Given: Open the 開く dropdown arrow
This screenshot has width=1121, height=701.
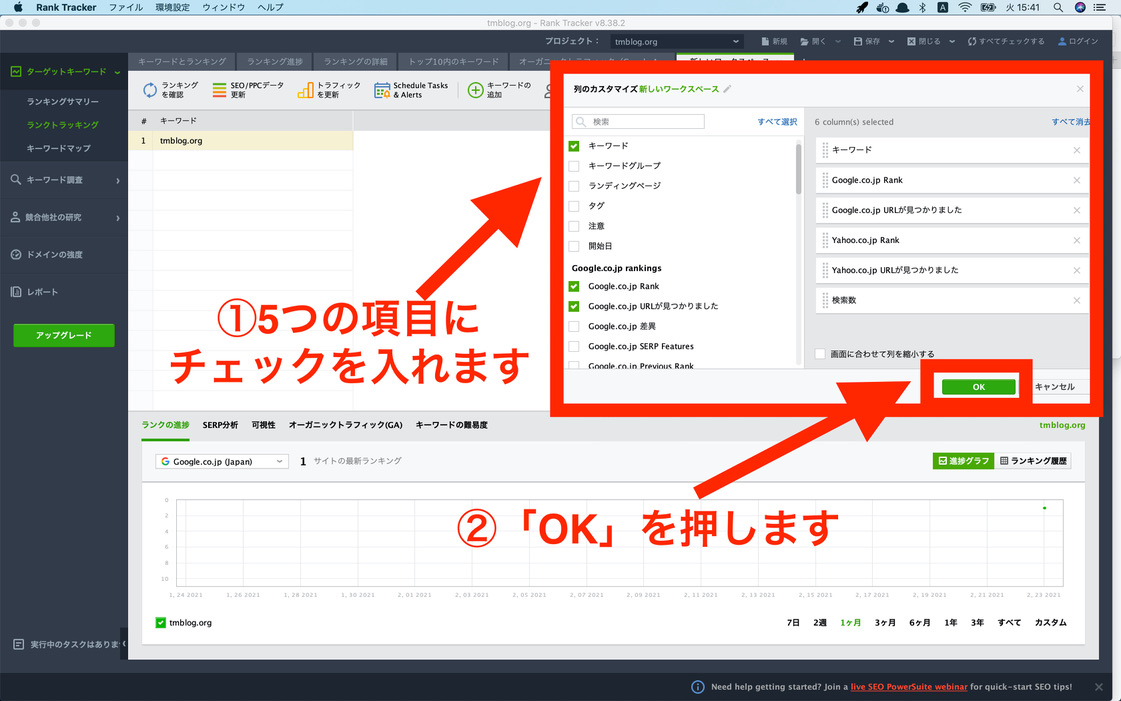Looking at the screenshot, I should click(838, 41).
